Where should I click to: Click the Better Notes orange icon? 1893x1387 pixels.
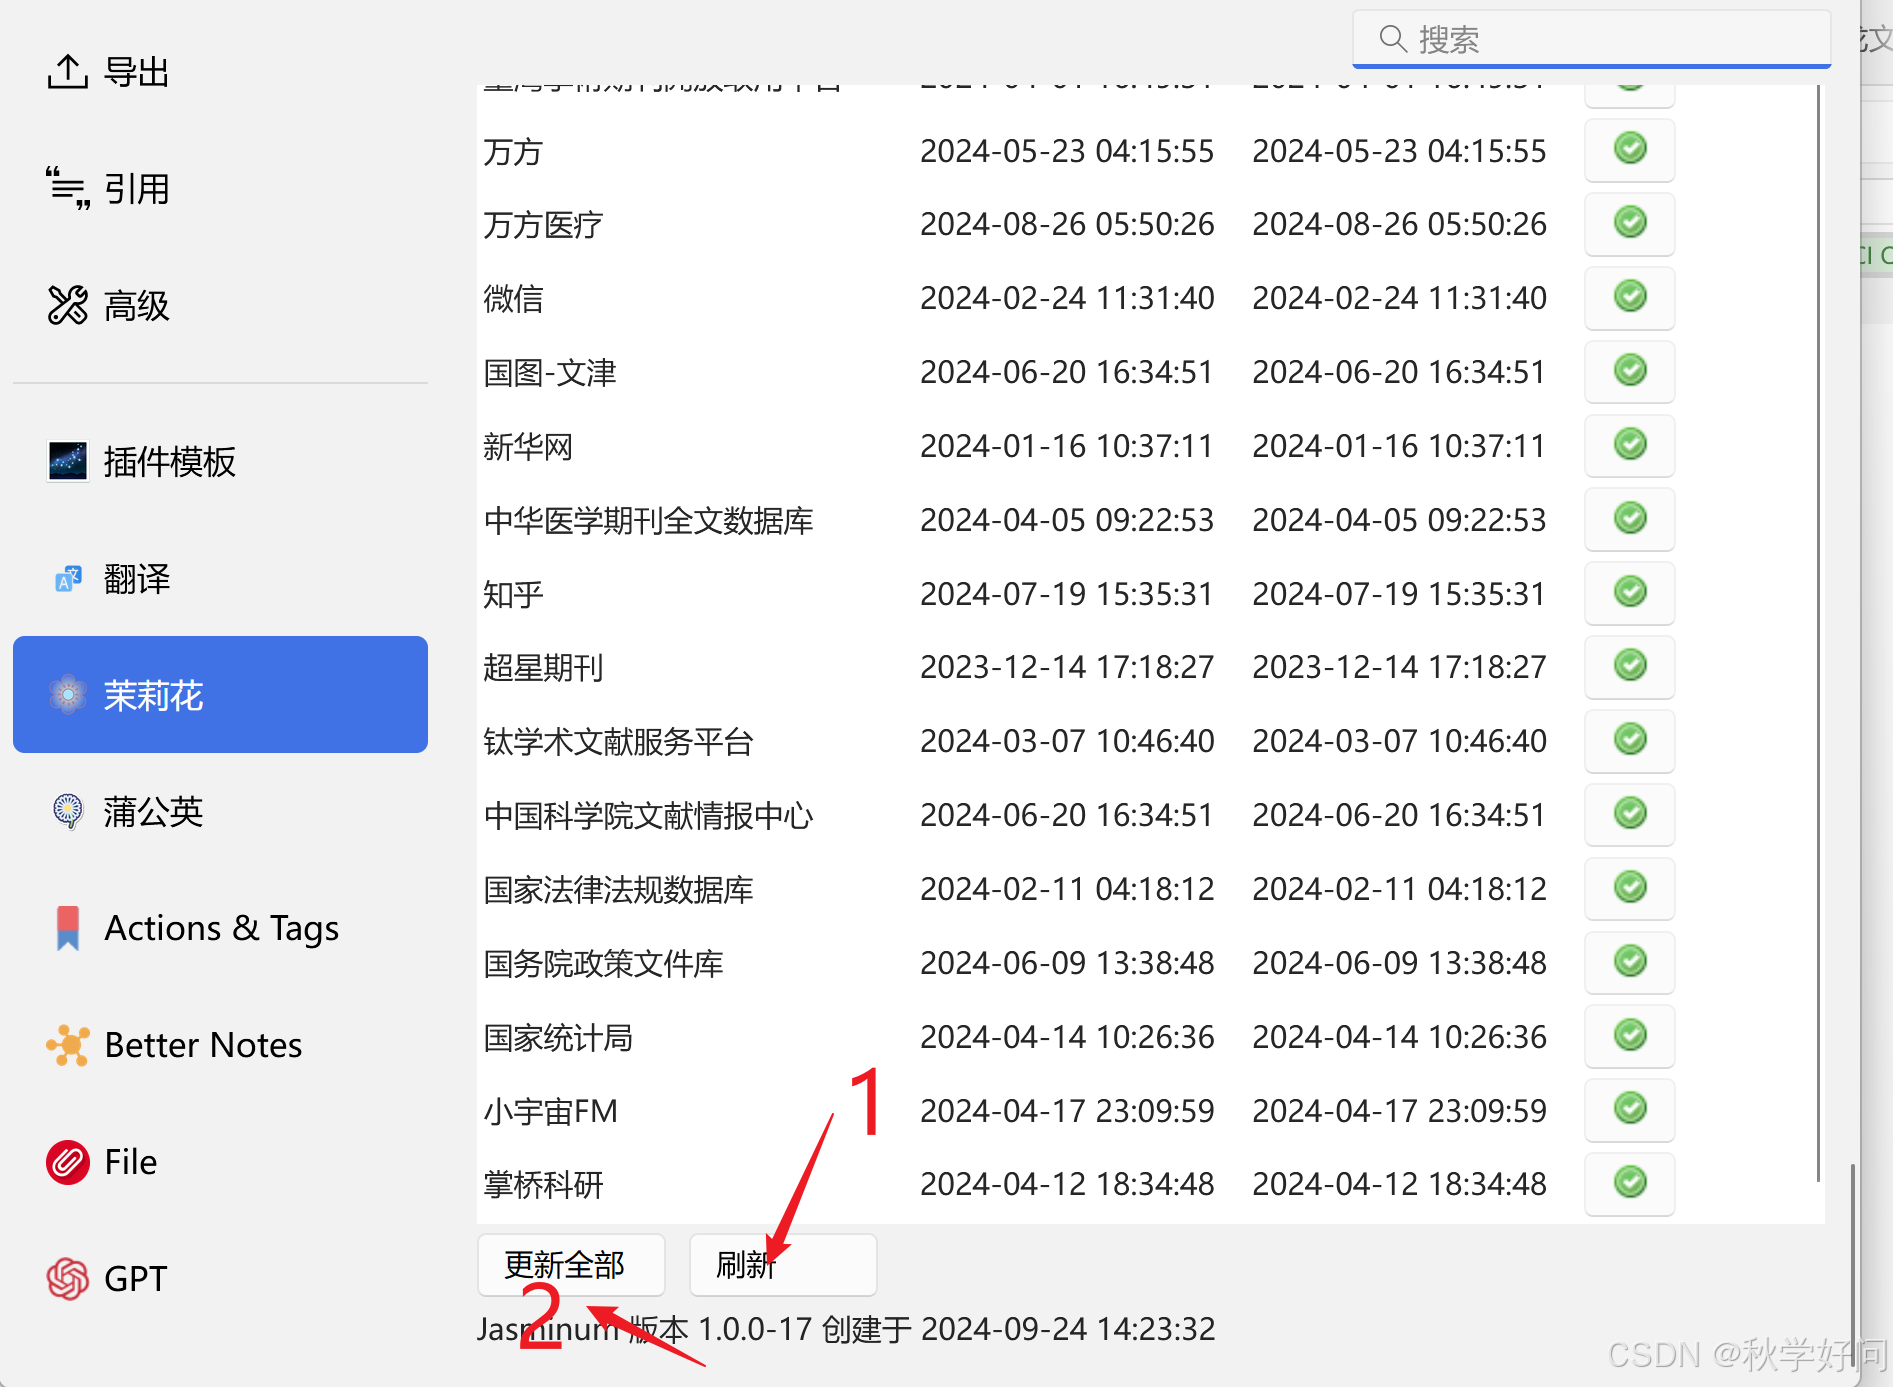pyautogui.click(x=67, y=1045)
